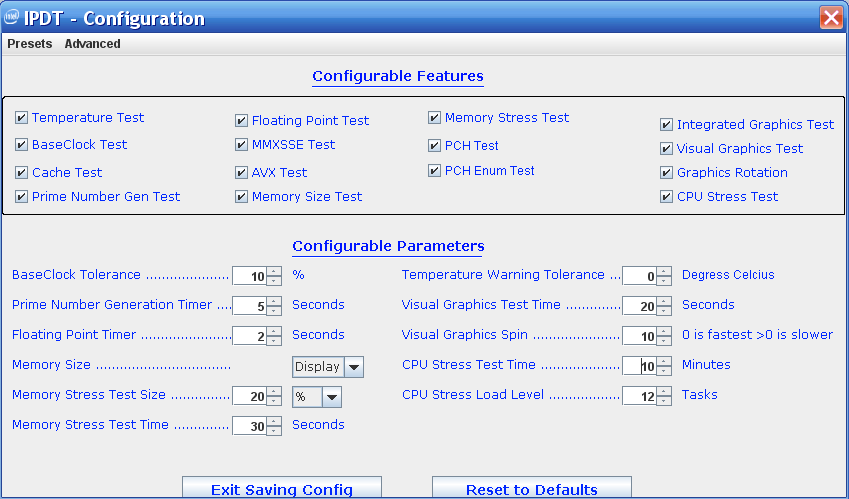Close the IPDT Configuration window
Image resolution: width=849 pixels, height=499 pixels.
click(x=831, y=18)
